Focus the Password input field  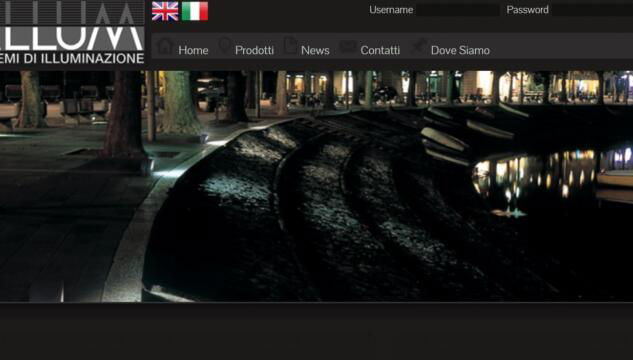click(592, 10)
